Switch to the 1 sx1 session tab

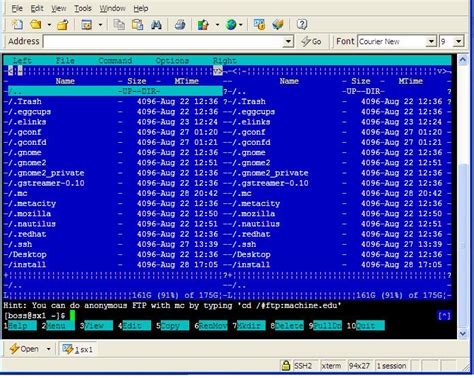point(77,349)
